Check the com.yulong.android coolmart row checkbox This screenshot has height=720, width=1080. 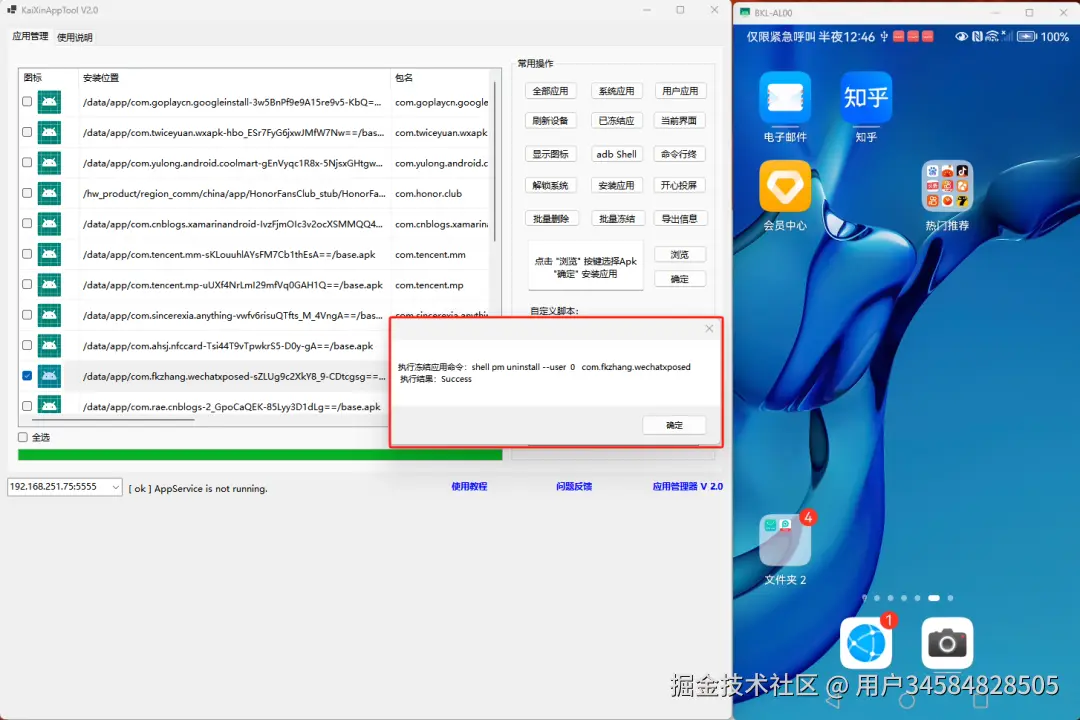tap(27, 162)
